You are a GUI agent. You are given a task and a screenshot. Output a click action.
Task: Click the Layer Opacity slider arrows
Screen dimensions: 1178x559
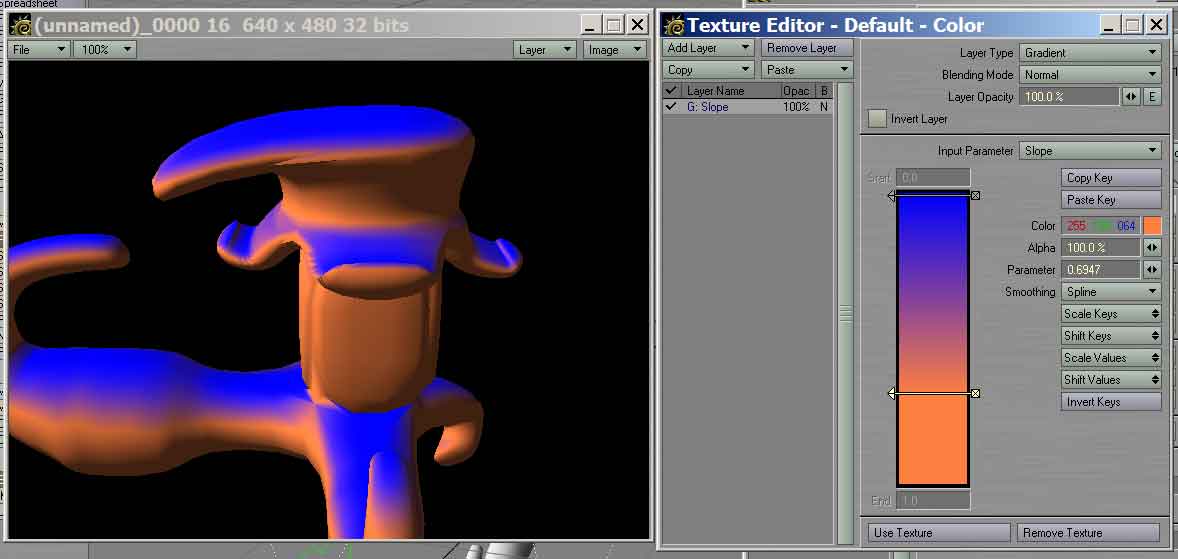[x=1131, y=97]
